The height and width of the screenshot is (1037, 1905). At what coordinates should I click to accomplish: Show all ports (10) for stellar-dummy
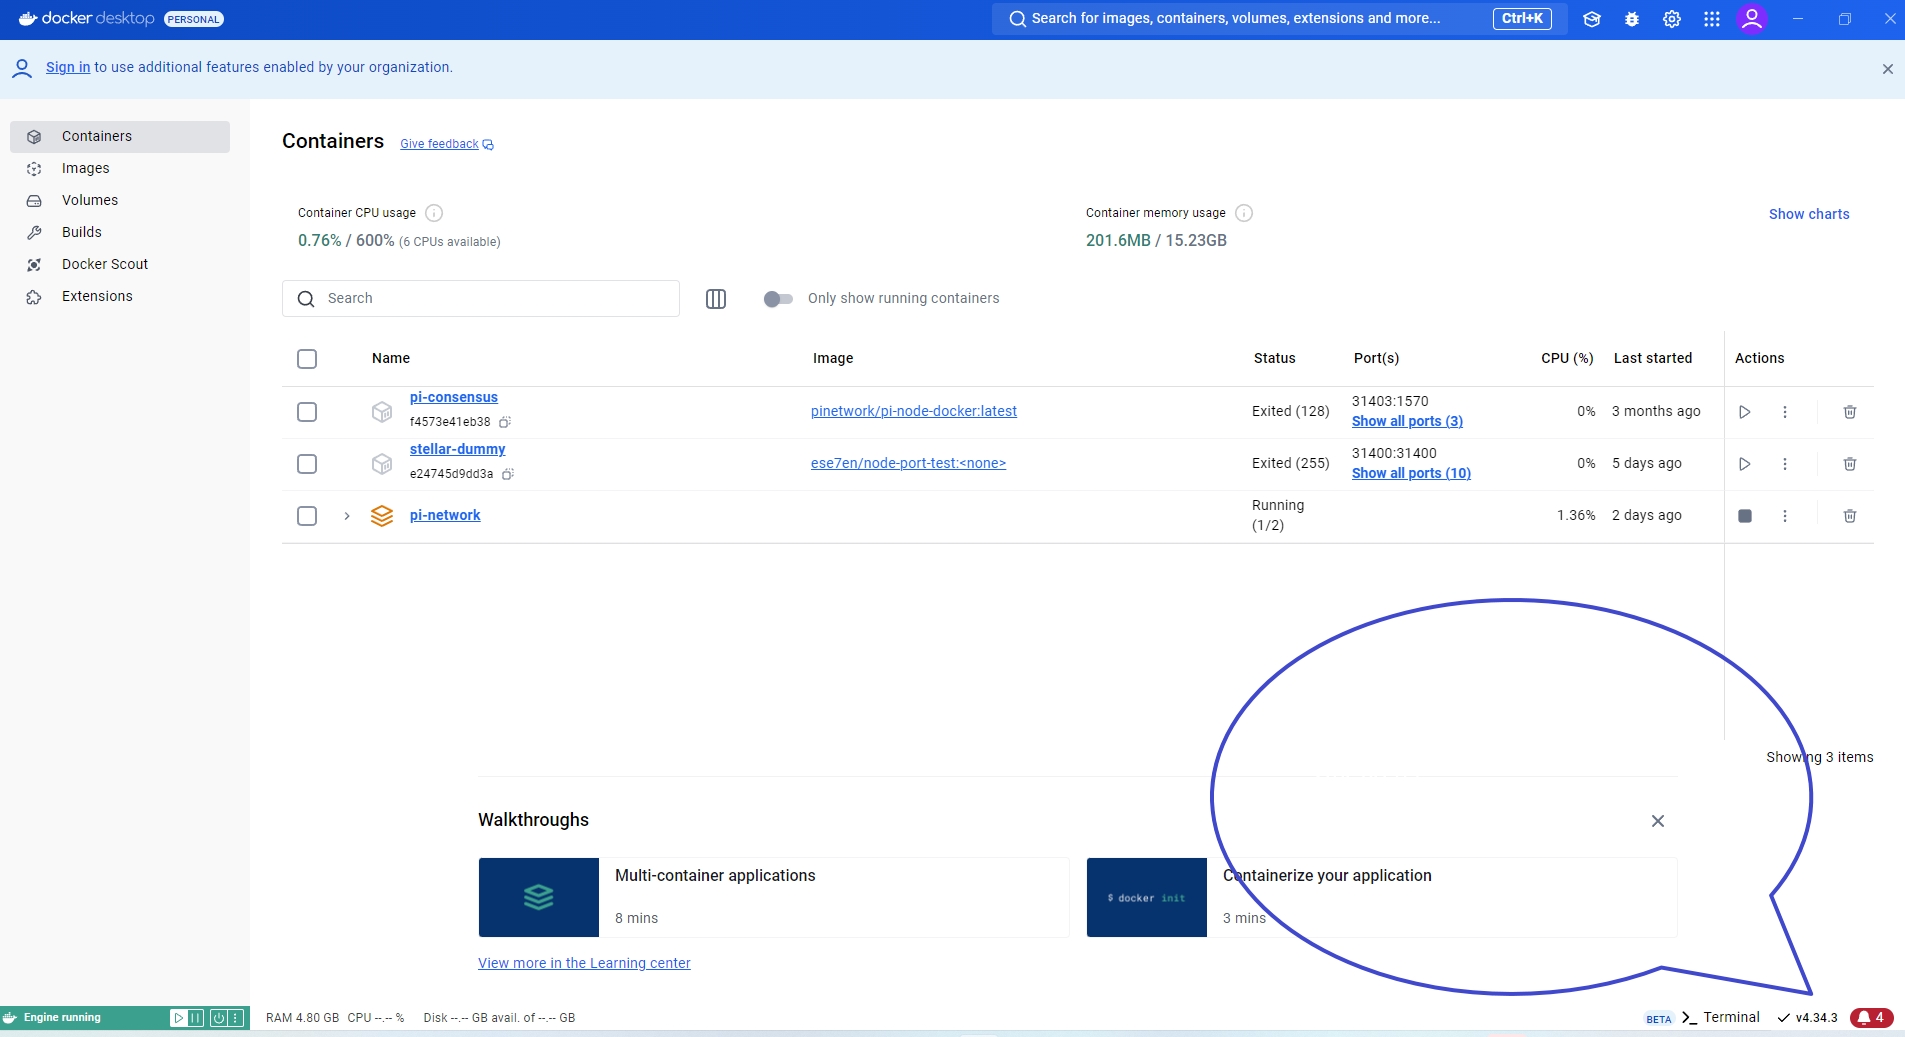pos(1411,474)
